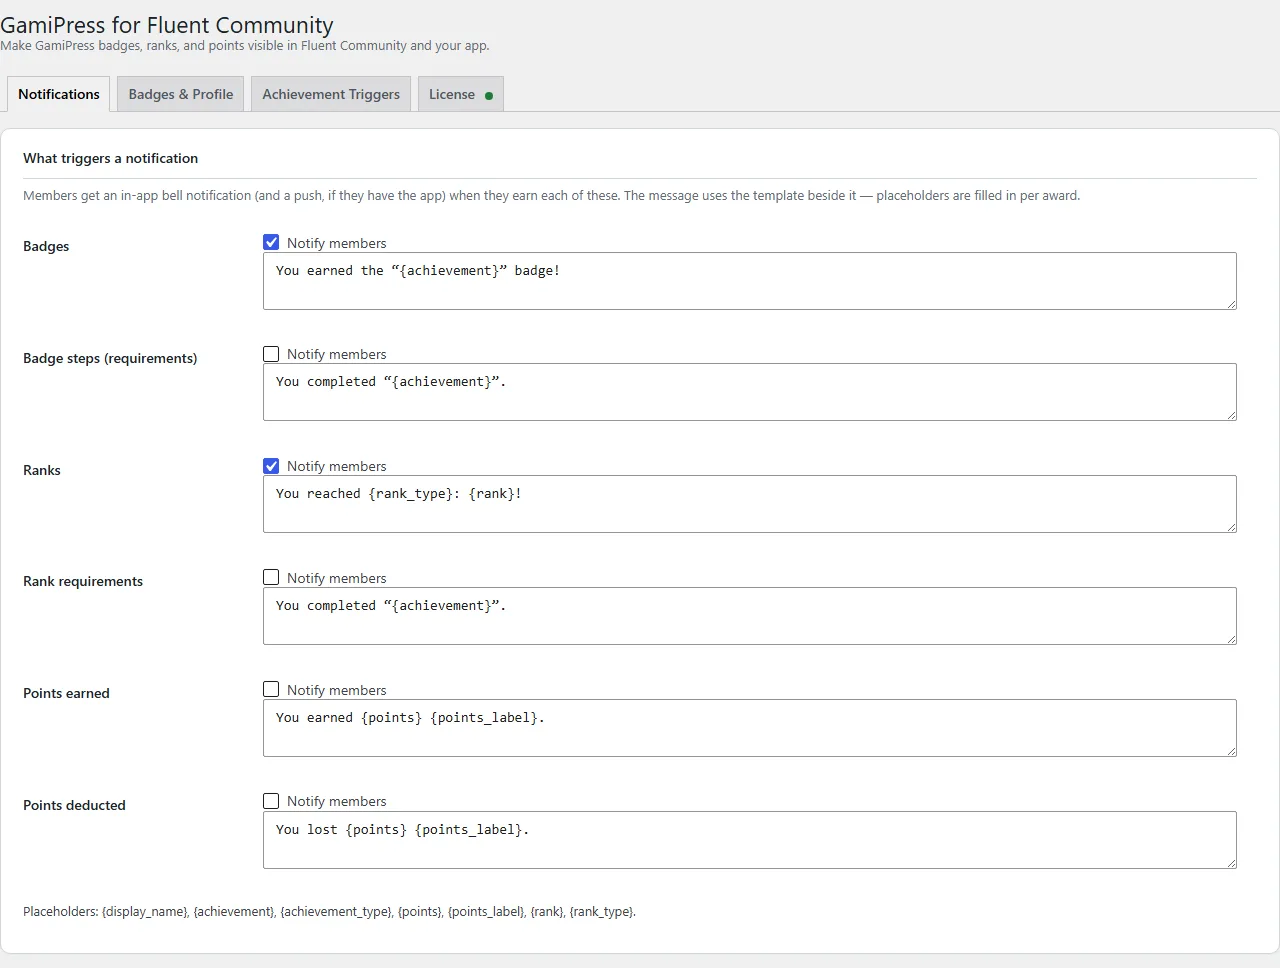Click the 'GamiPress for Fluent Community' title
Screen dimensions: 1280x968
pyautogui.click(x=167, y=25)
